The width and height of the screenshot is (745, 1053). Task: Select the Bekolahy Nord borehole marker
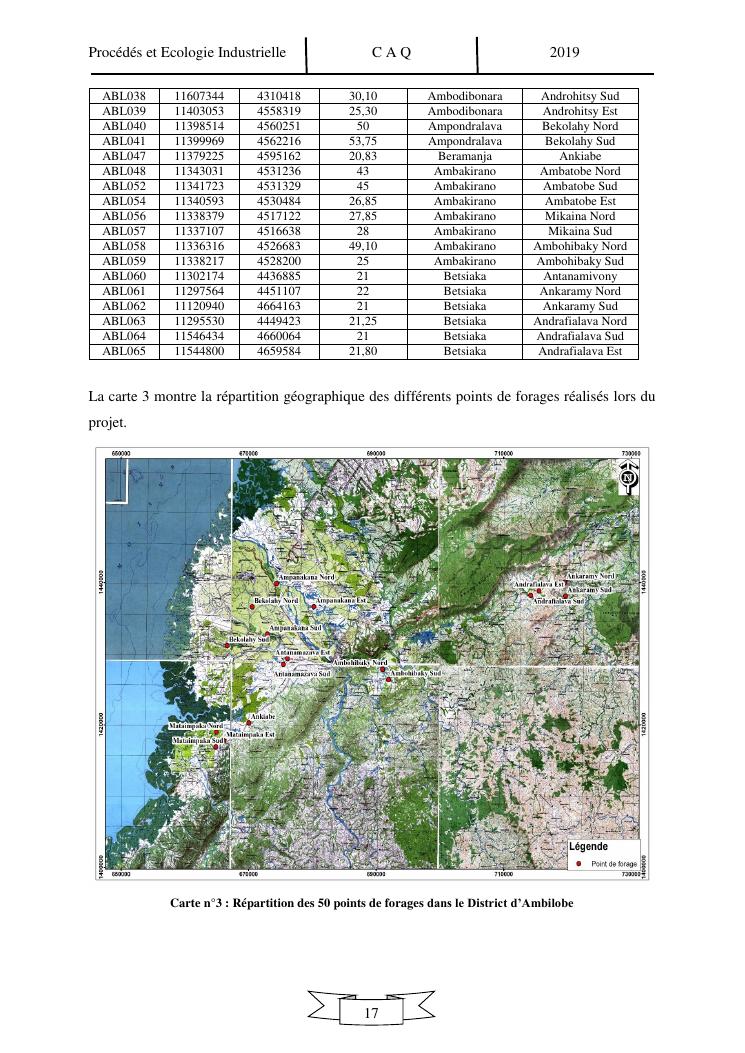pos(251,606)
